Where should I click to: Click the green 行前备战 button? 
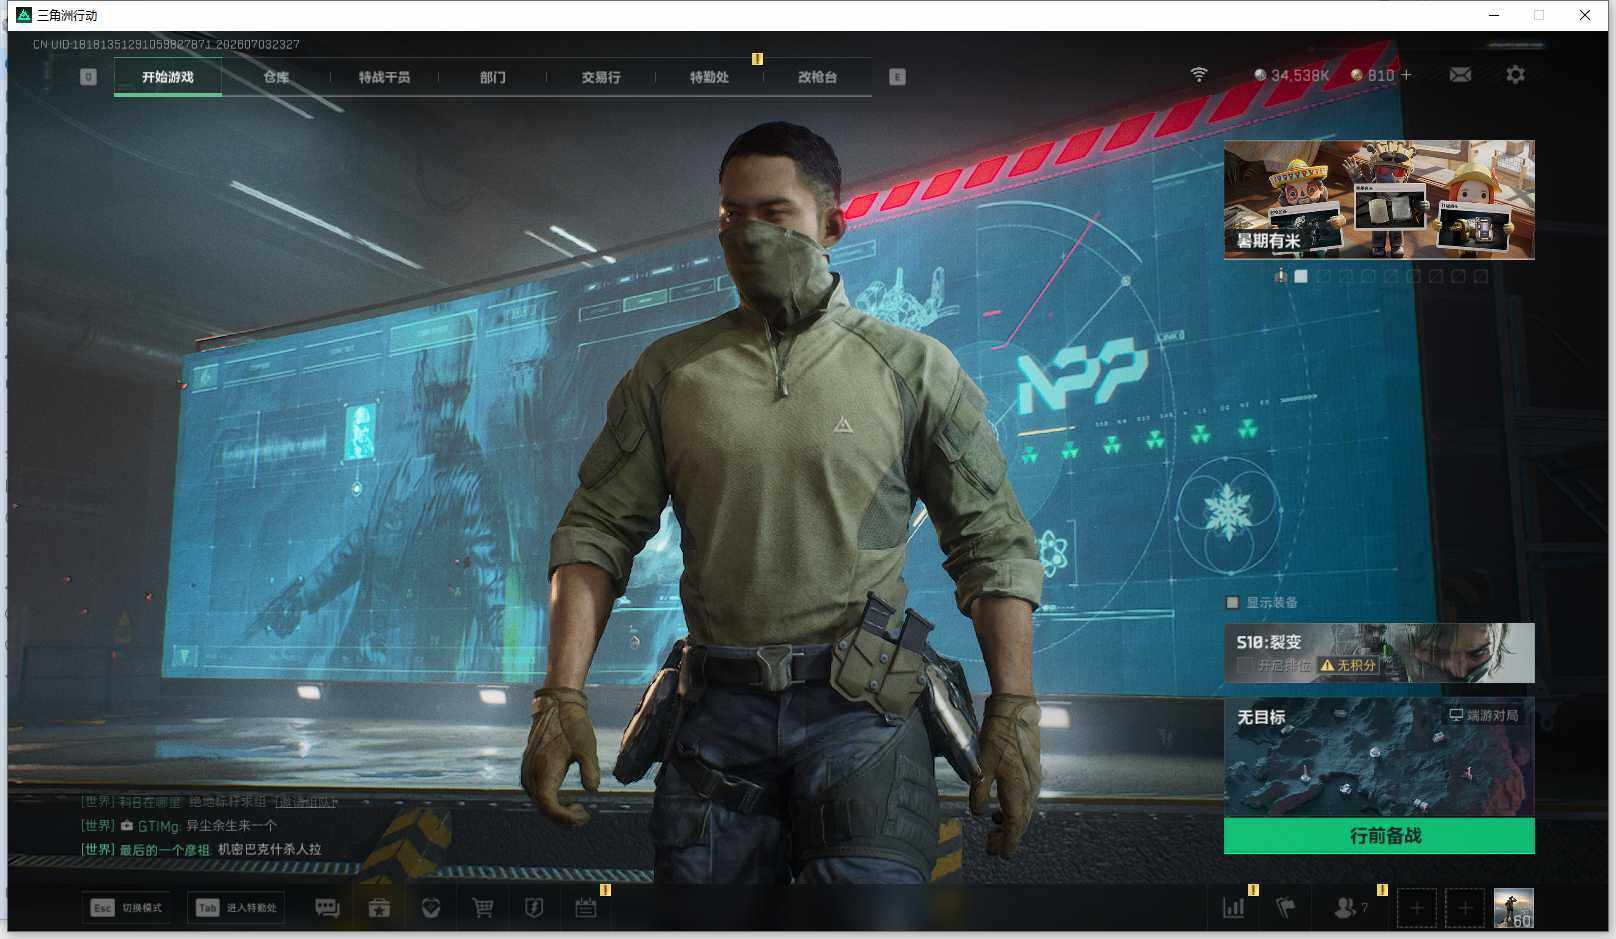coord(1379,836)
